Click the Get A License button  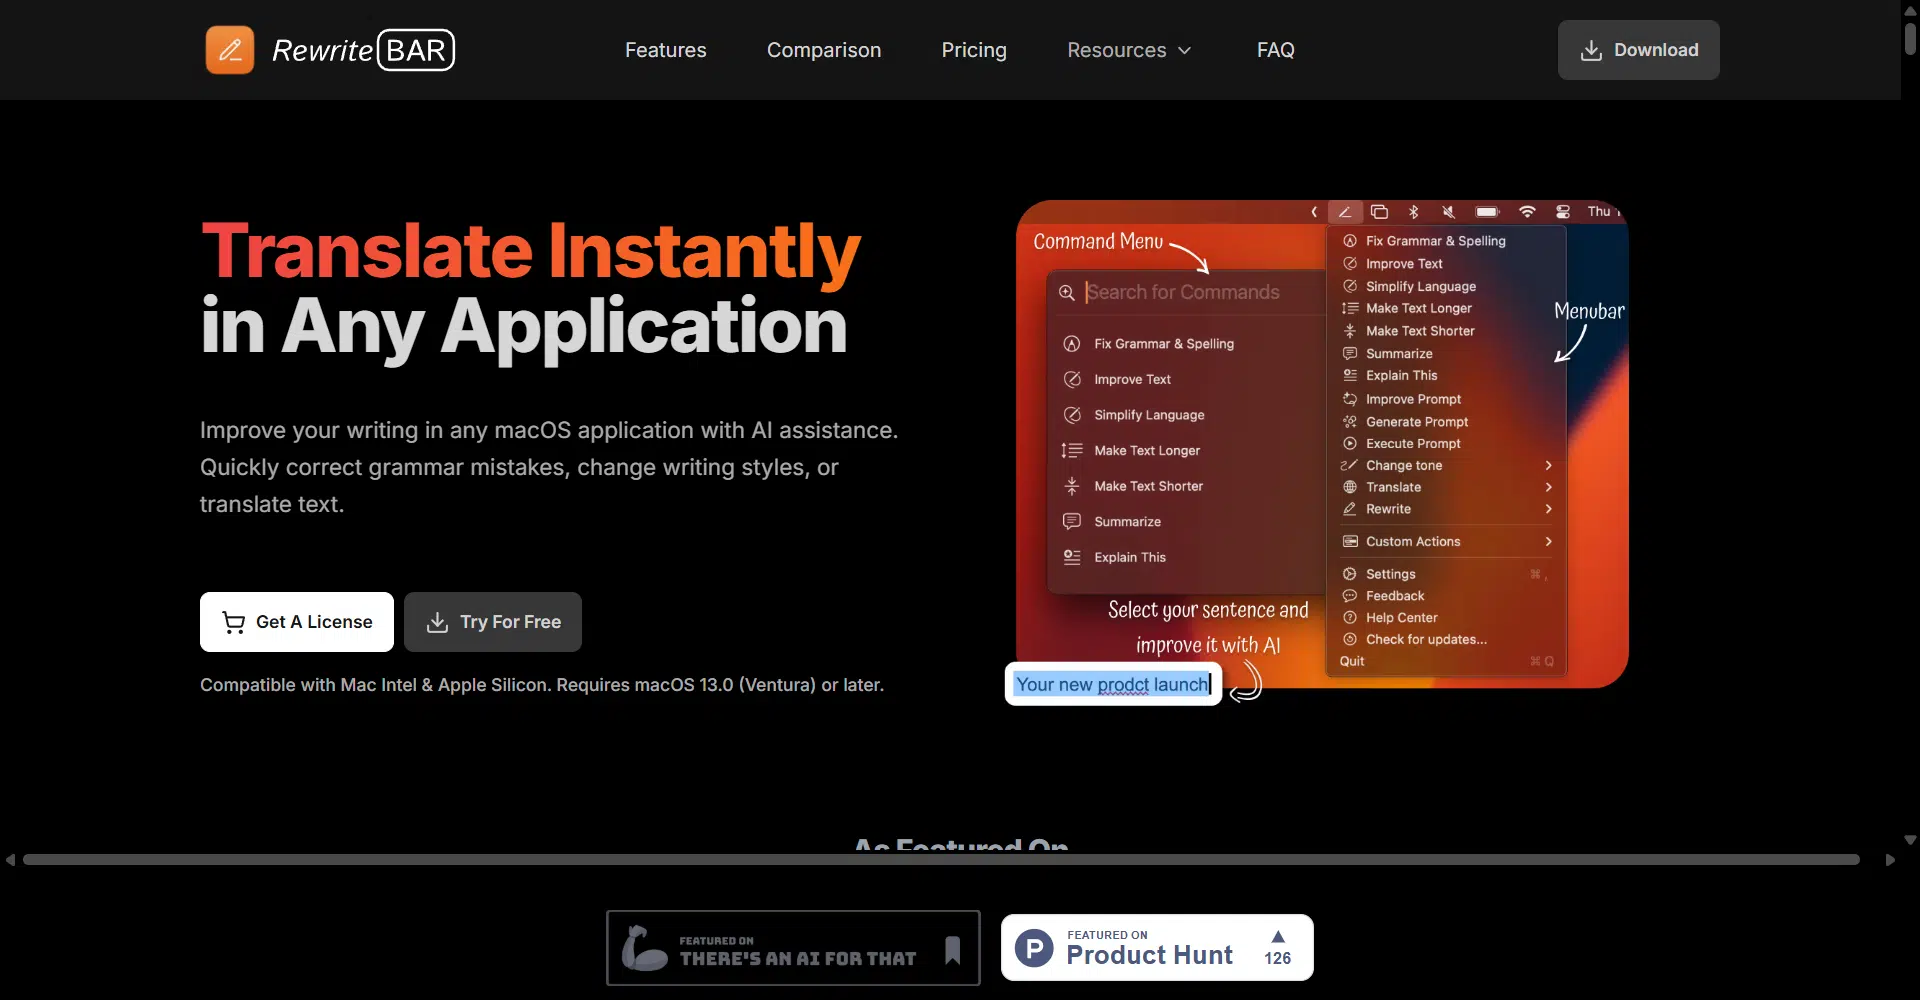tap(297, 622)
